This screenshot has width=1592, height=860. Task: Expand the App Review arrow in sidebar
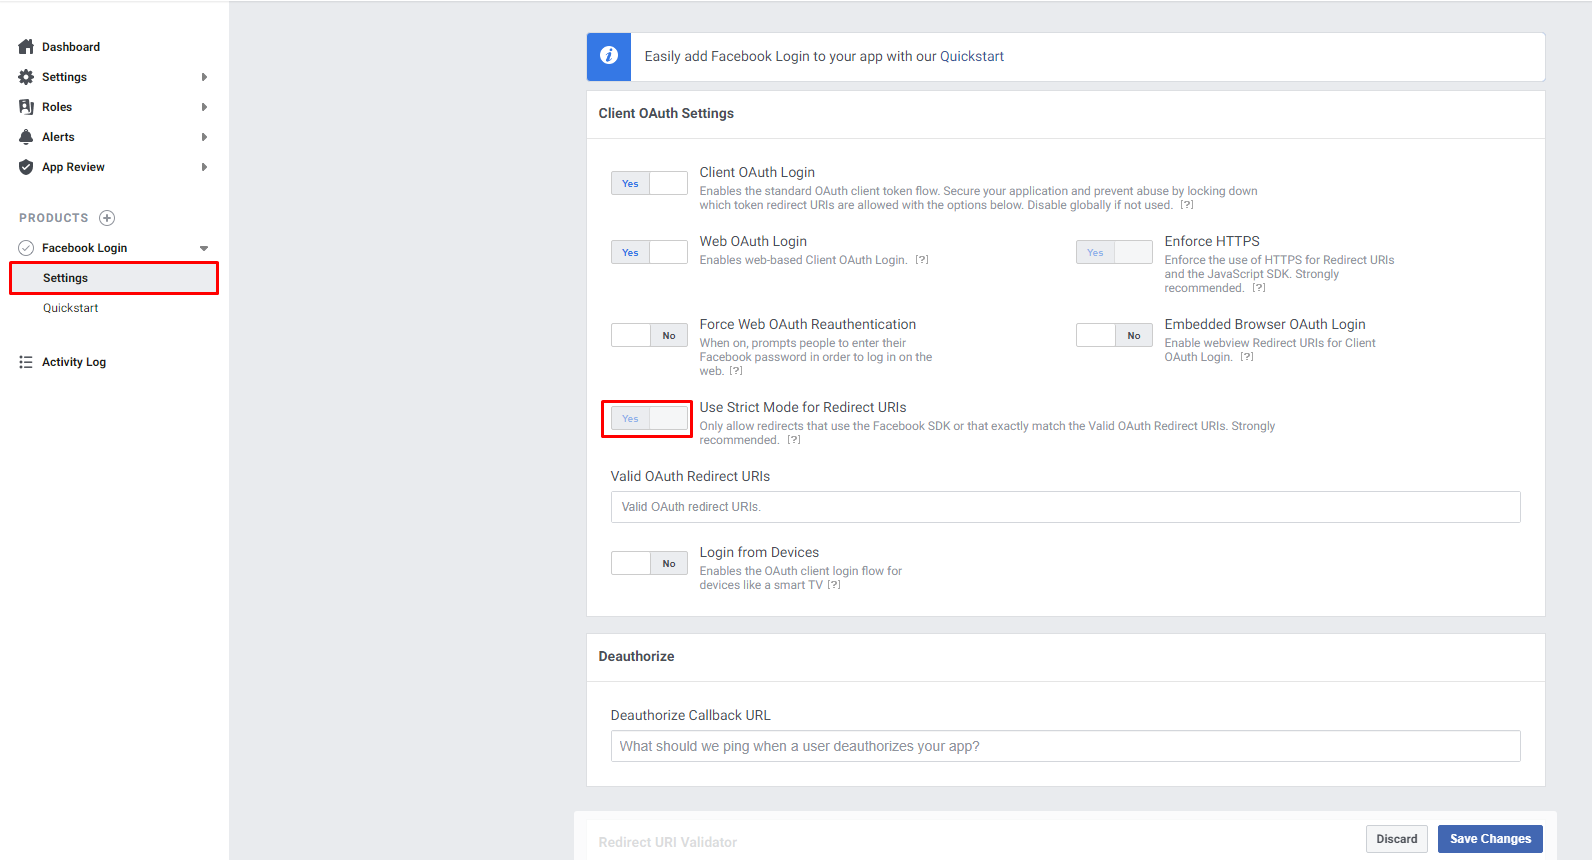tap(204, 167)
